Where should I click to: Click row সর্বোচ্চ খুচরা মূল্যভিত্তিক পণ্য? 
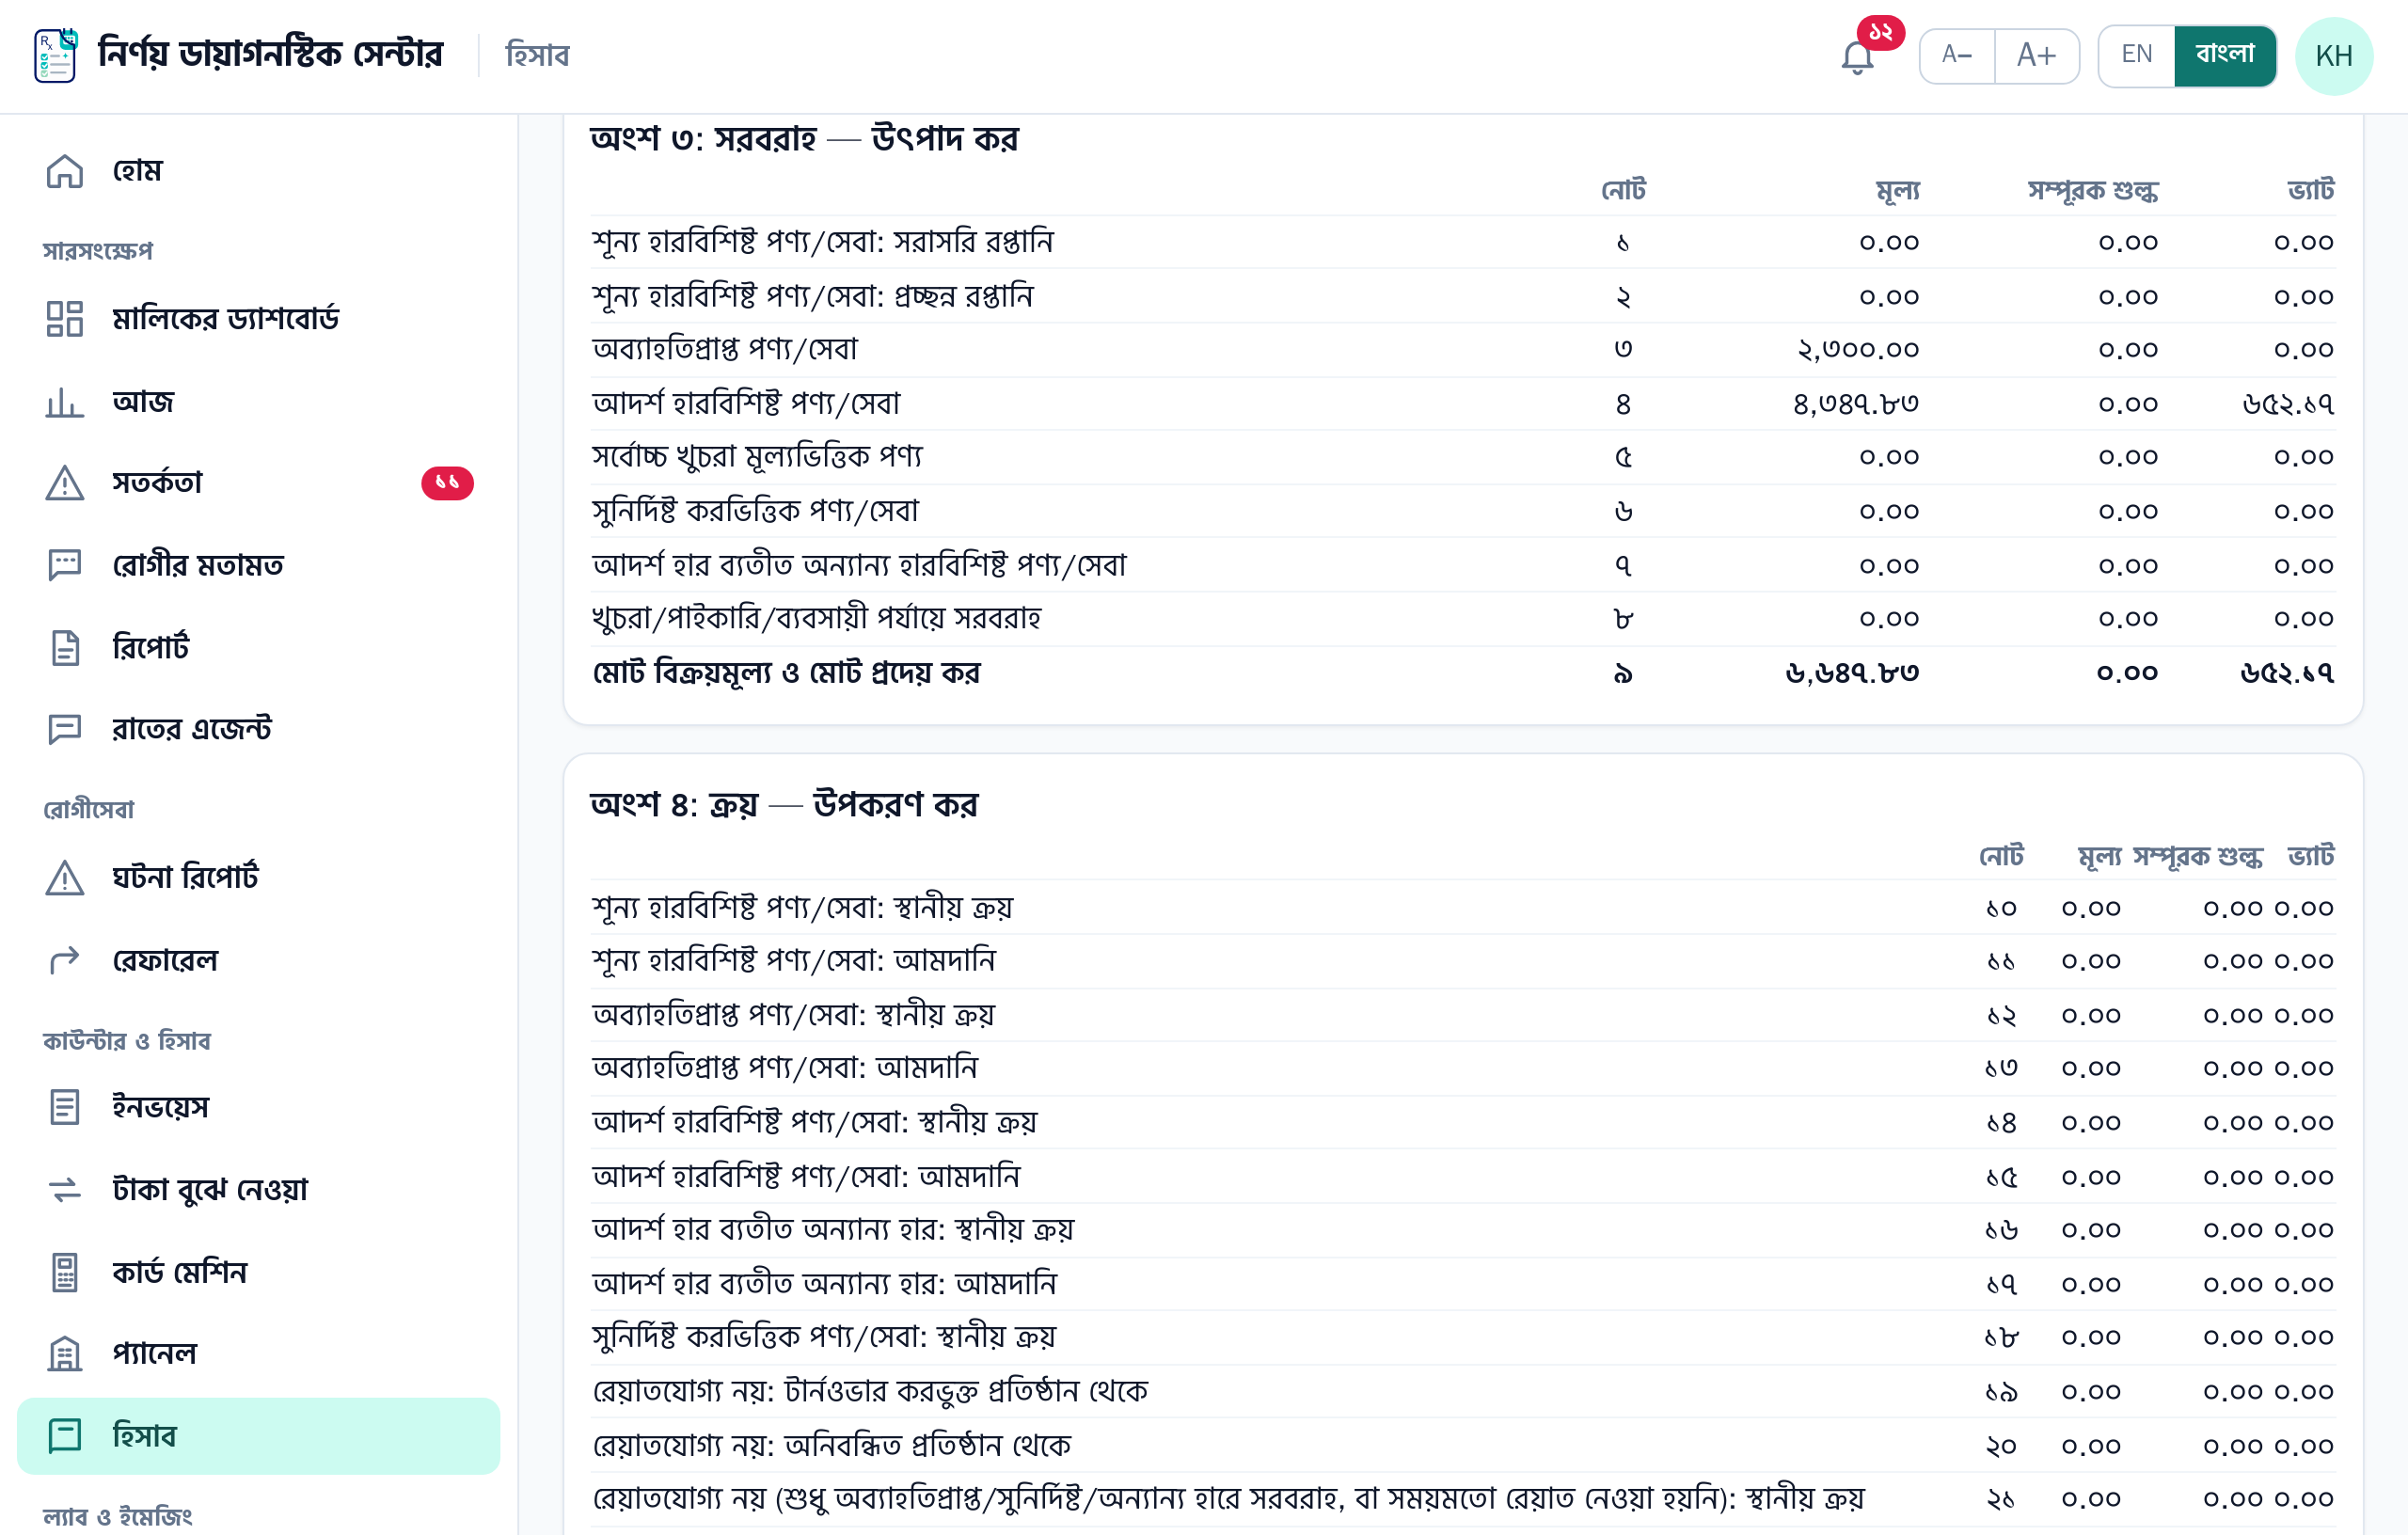pos(1463,457)
